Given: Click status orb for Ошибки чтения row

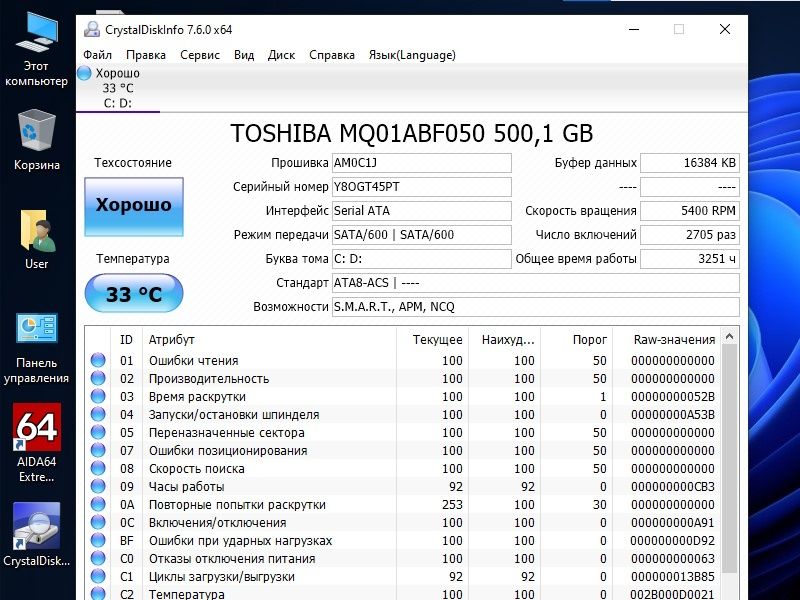Looking at the screenshot, I should pyautogui.click(x=98, y=360).
